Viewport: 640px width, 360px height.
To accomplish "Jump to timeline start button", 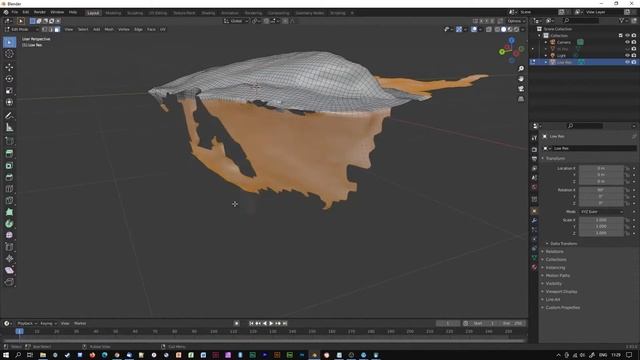I will click(x=251, y=323).
